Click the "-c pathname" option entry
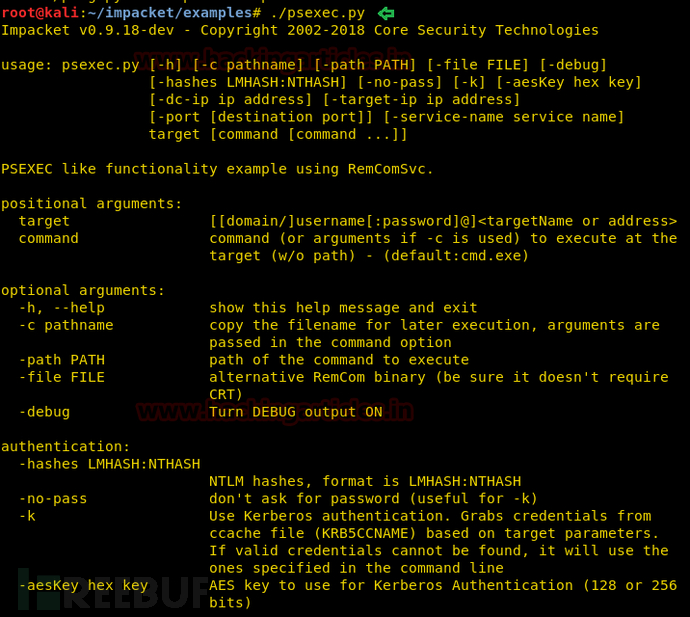 (x=66, y=325)
